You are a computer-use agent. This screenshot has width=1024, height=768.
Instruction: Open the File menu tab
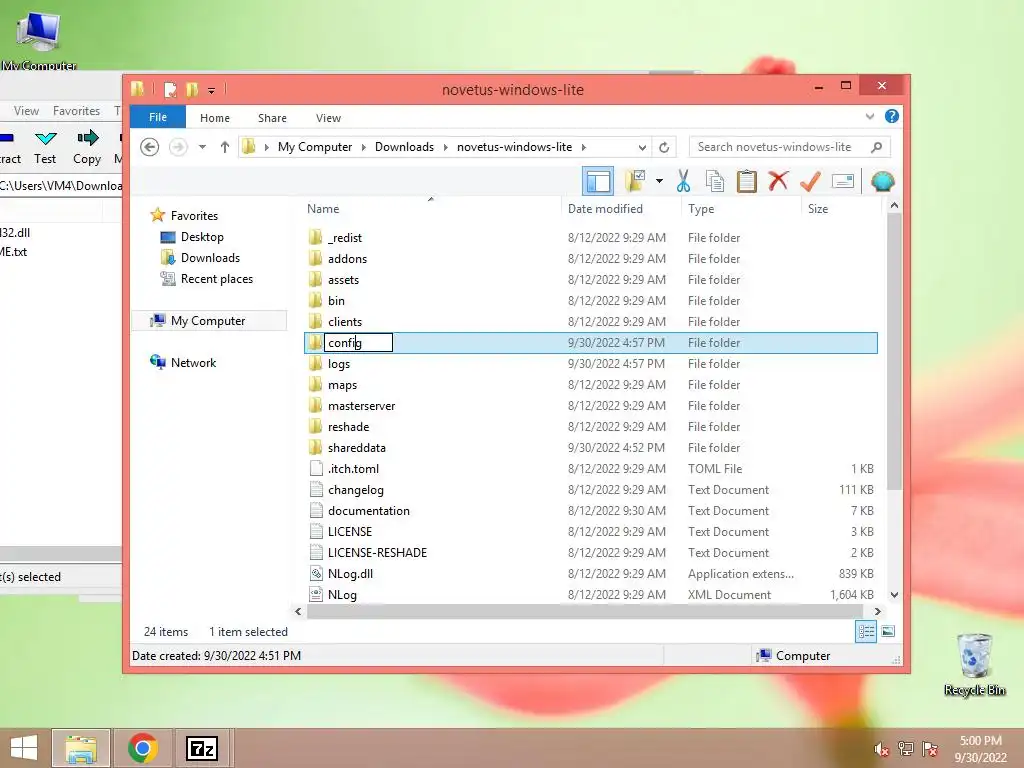pos(158,117)
